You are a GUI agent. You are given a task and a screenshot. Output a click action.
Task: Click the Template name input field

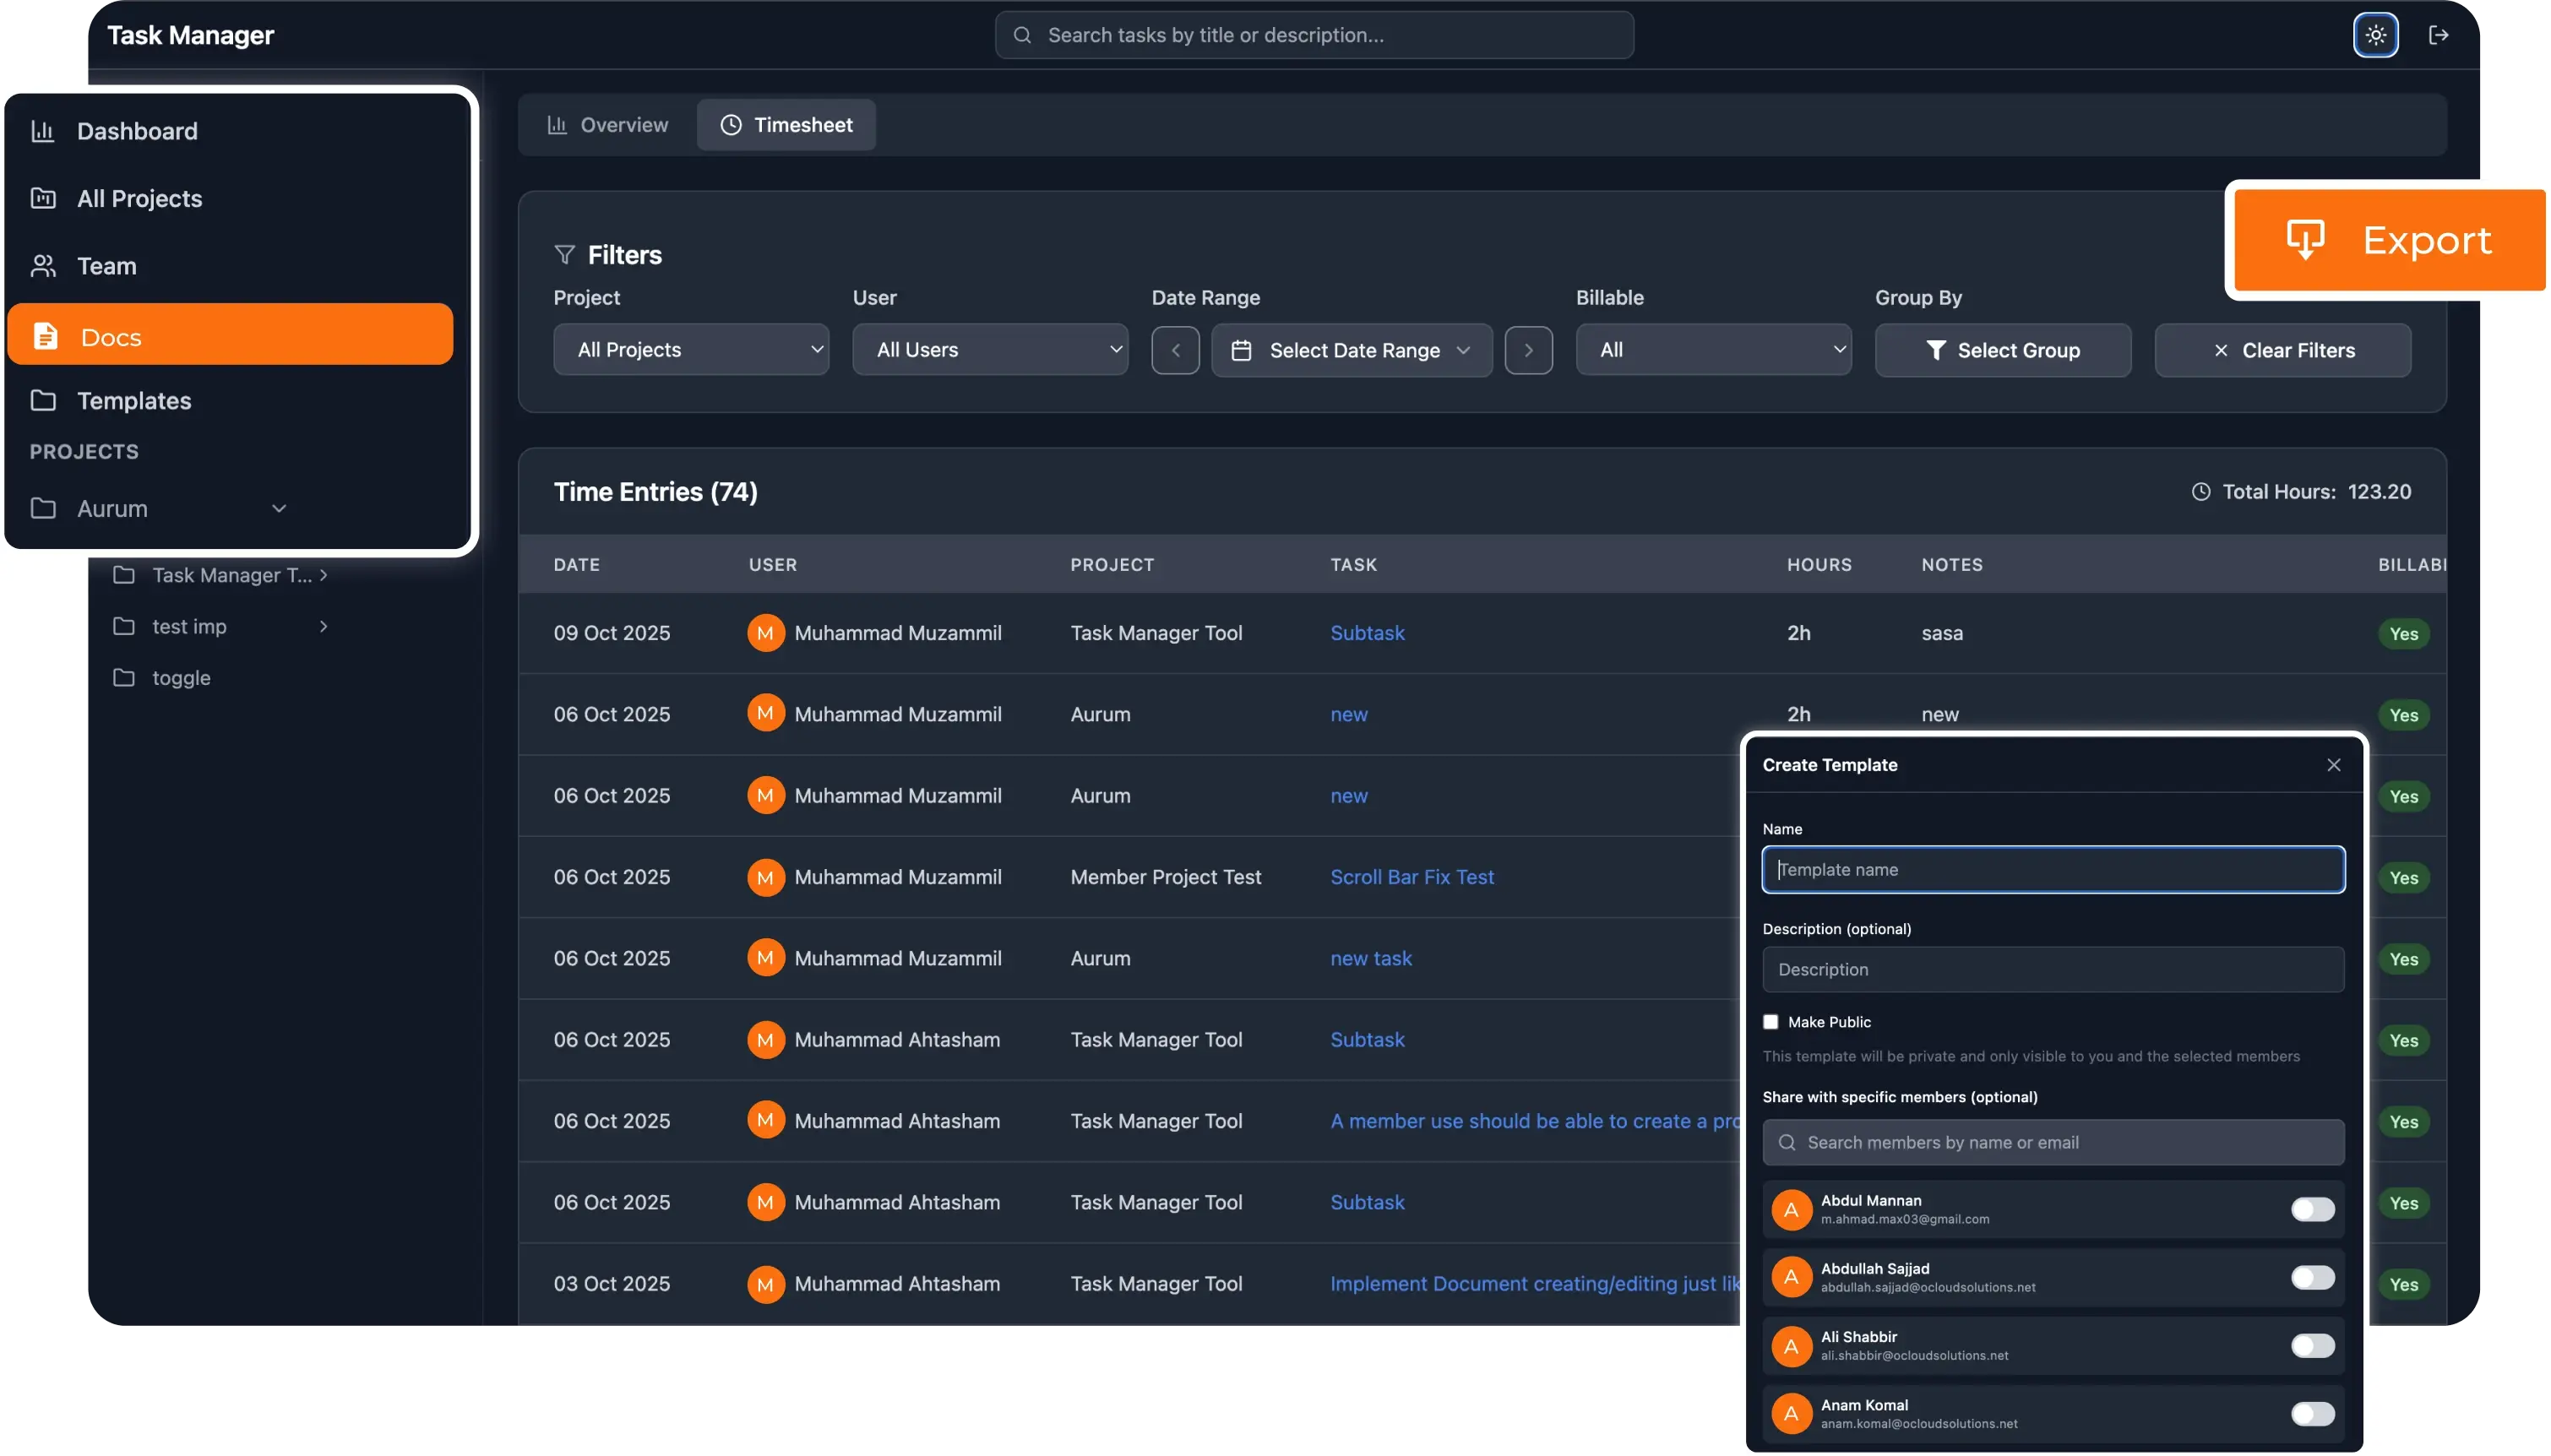2052,870
